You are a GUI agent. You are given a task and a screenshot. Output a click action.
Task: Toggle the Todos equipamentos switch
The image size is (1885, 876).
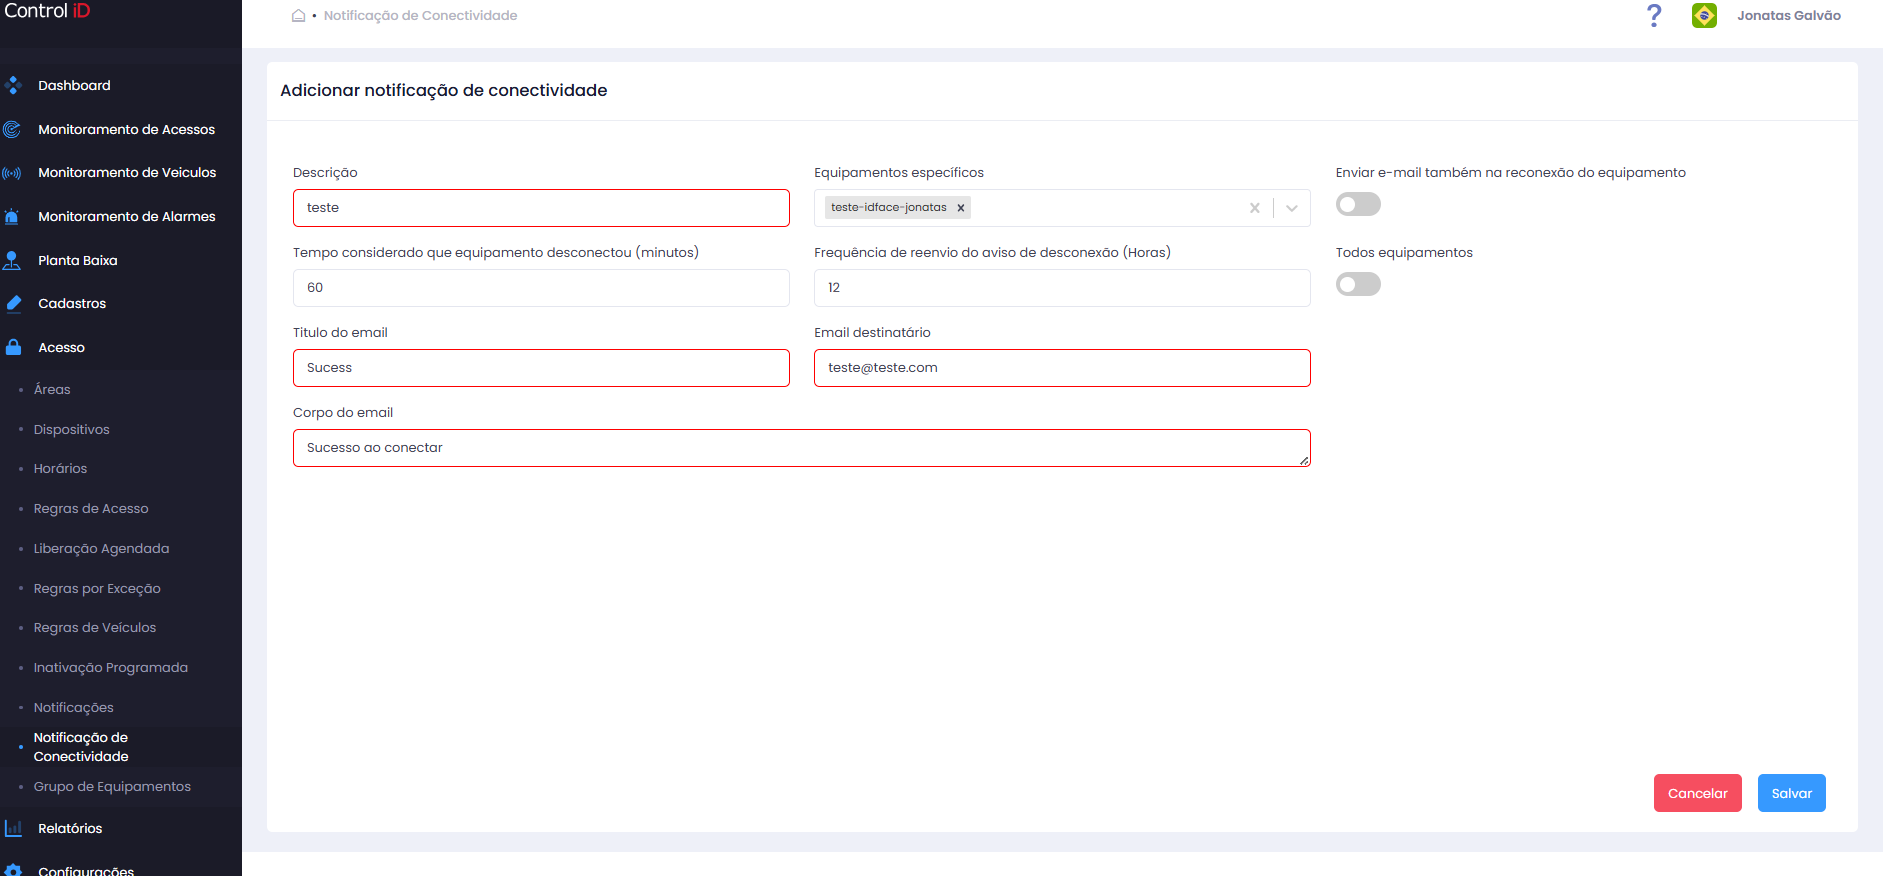click(x=1358, y=284)
